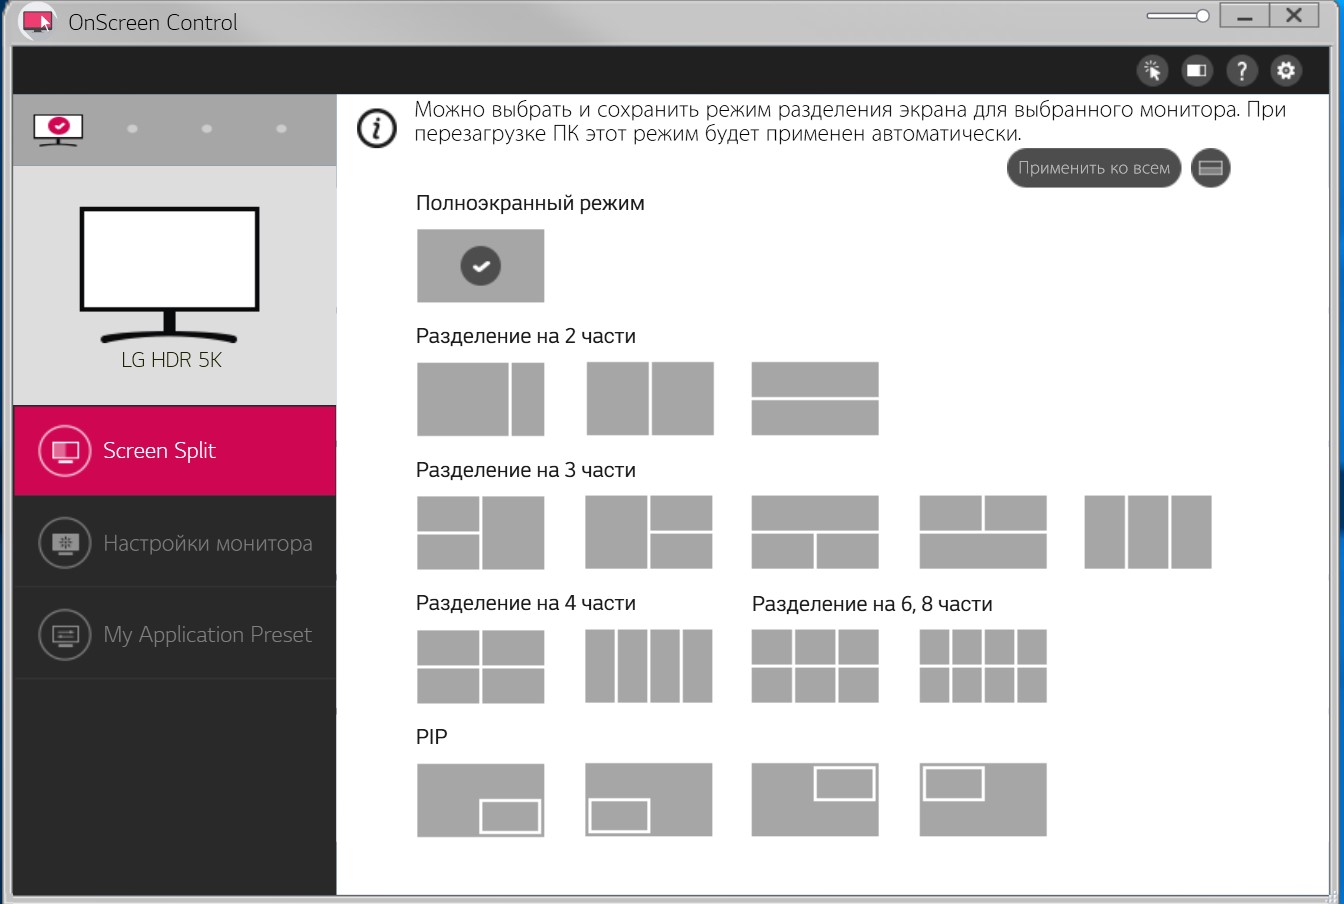Click the window layout icon in top bar
This screenshot has width=1344, height=904.
(1197, 71)
